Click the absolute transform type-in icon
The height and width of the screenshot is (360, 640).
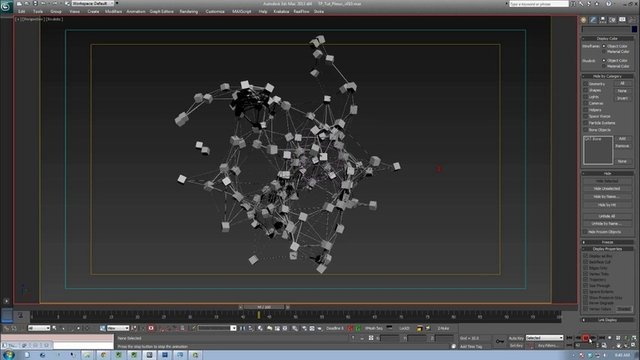click(371, 338)
